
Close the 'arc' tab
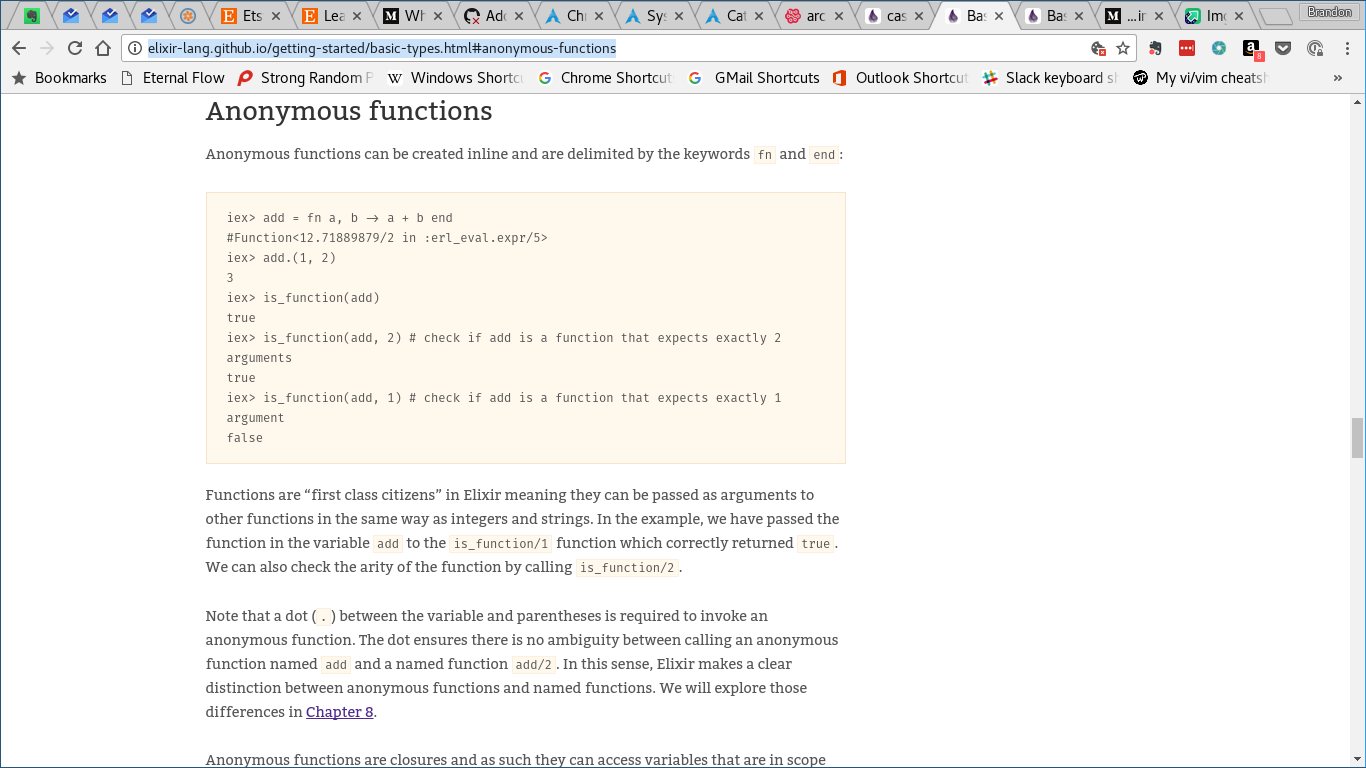click(840, 16)
